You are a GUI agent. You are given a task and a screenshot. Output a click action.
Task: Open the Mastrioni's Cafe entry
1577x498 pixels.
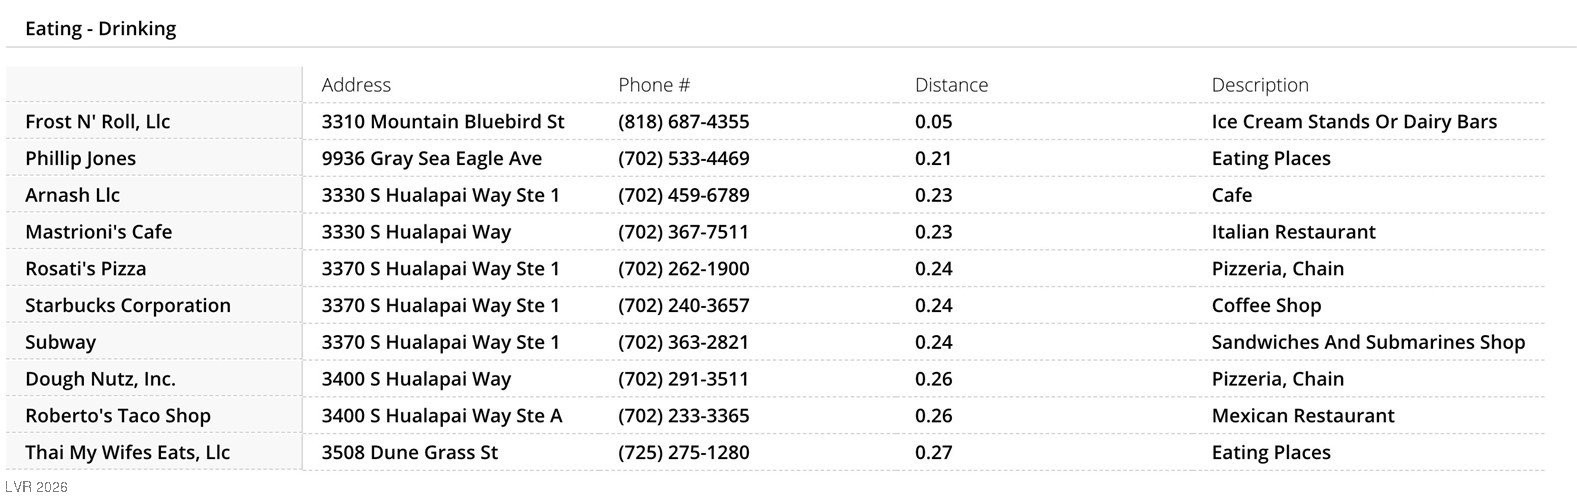click(98, 232)
